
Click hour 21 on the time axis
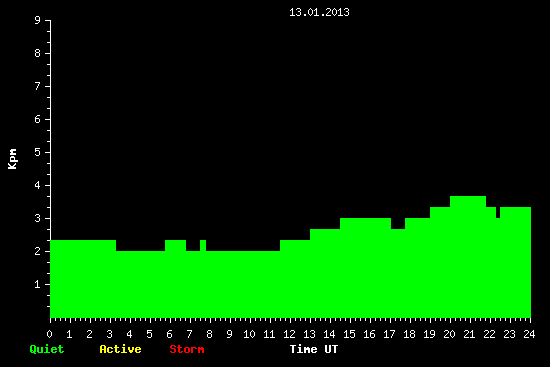(469, 334)
